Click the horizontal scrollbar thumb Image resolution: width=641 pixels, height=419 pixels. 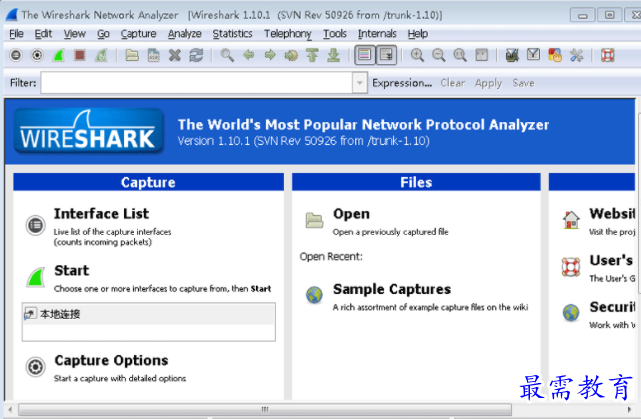[265, 409]
